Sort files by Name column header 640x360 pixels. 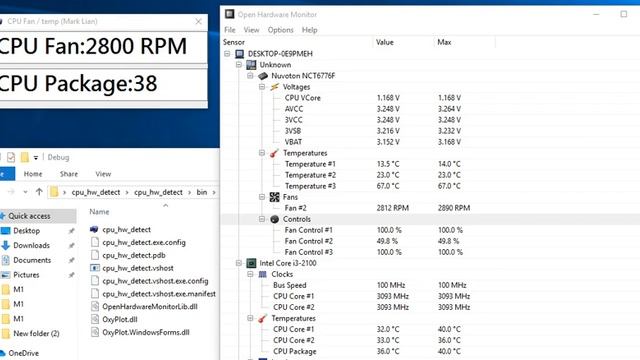pos(99,212)
